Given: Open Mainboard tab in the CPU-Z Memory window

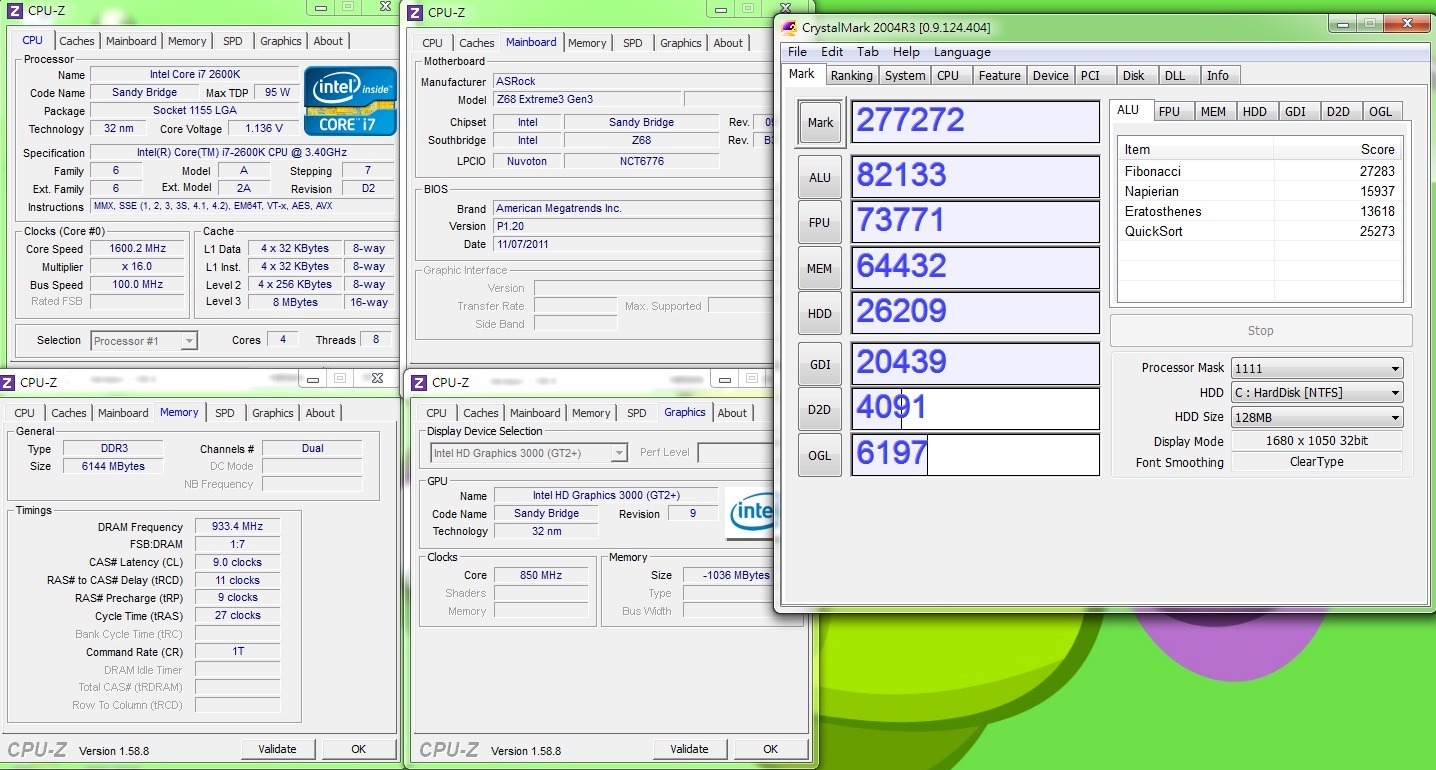Looking at the screenshot, I should pyautogui.click(x=123, y=413).
